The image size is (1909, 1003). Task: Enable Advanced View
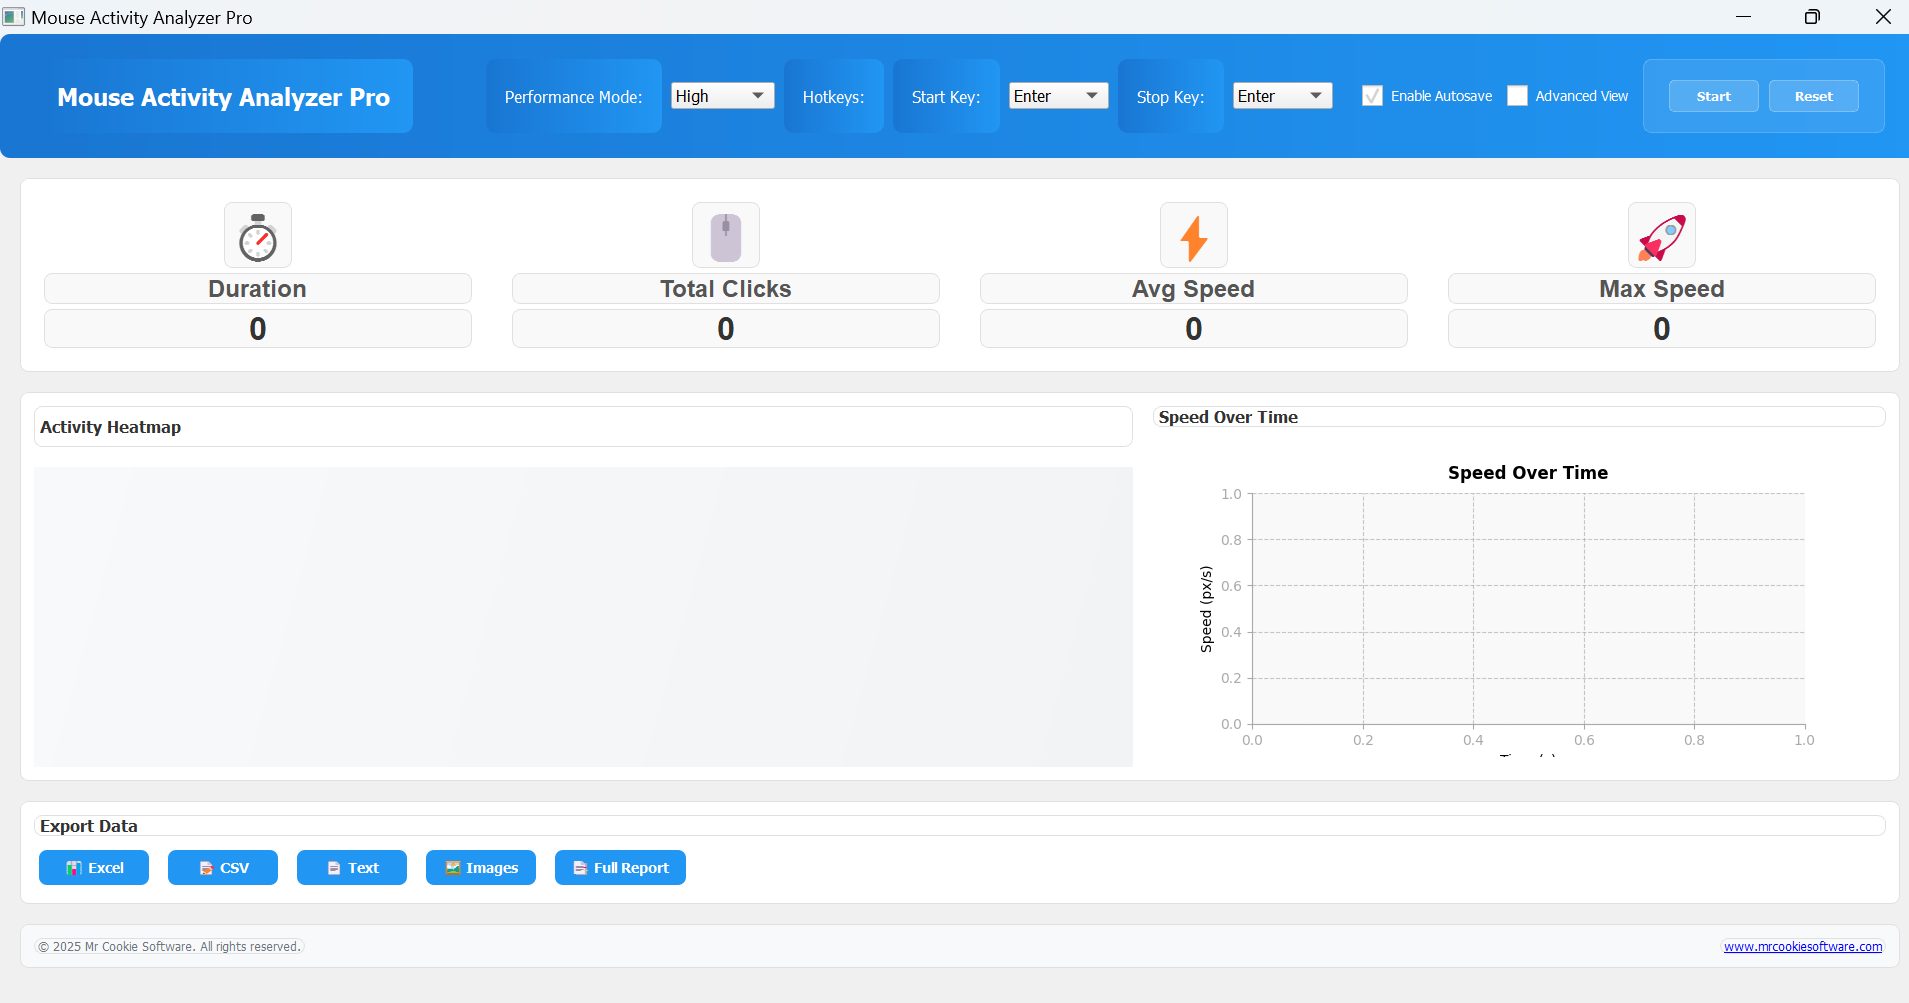[x=1519, y=95]
